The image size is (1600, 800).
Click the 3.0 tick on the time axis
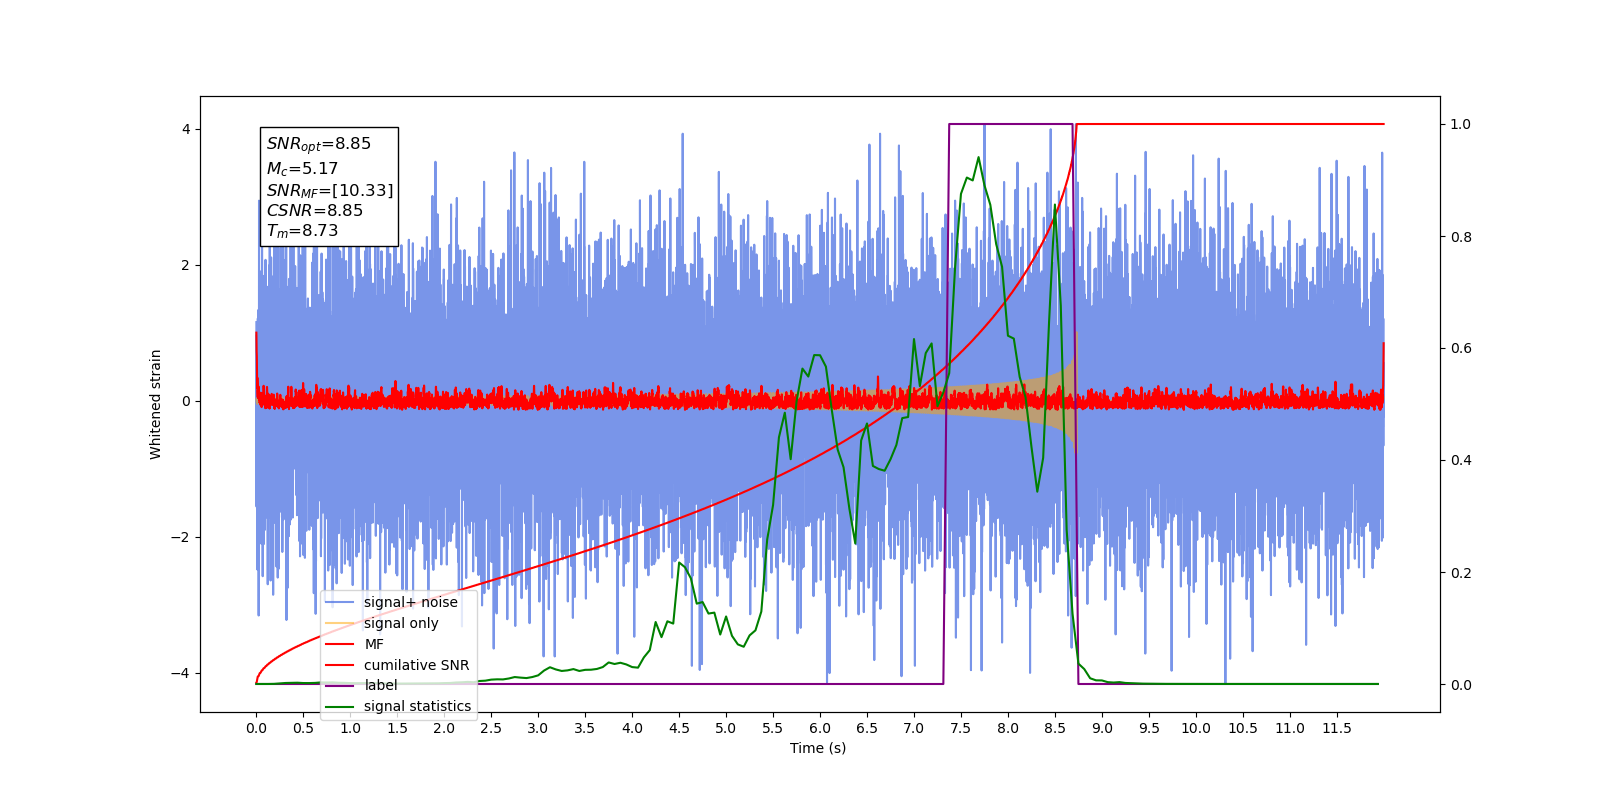pyautogui.click(x=538, y=728)
